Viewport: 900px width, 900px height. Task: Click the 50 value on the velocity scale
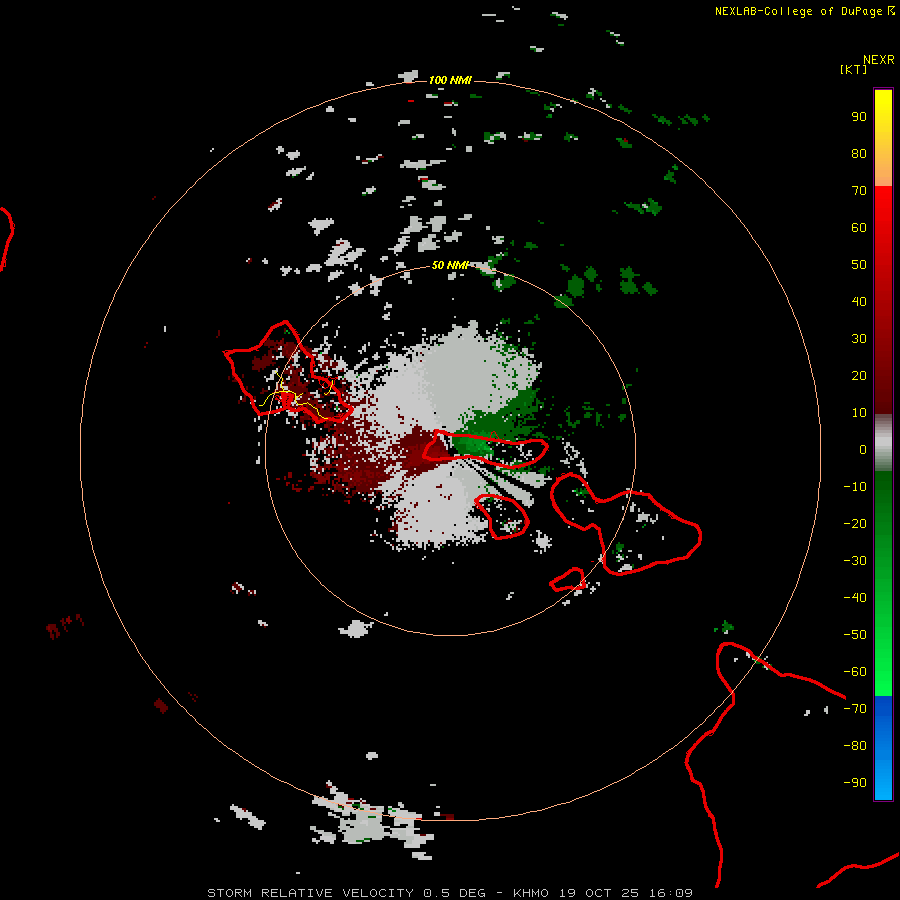click(859, 265)
